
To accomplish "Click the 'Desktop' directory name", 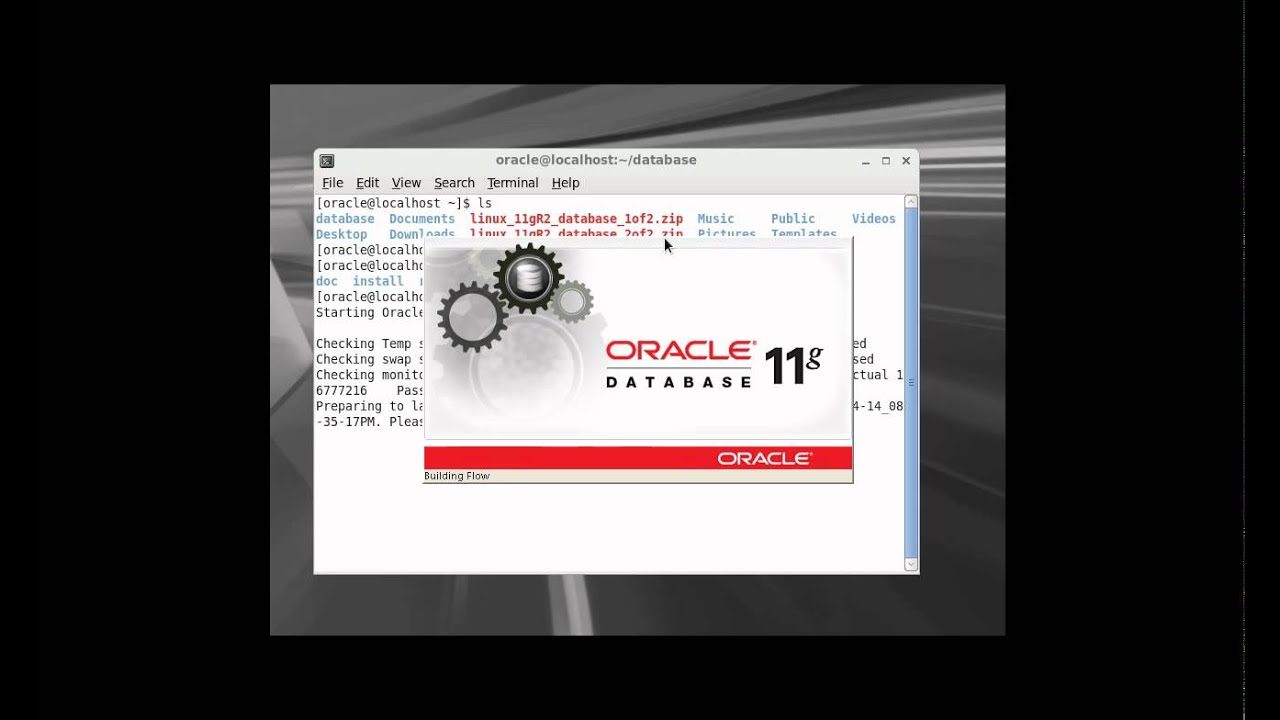I will point(342,235).
